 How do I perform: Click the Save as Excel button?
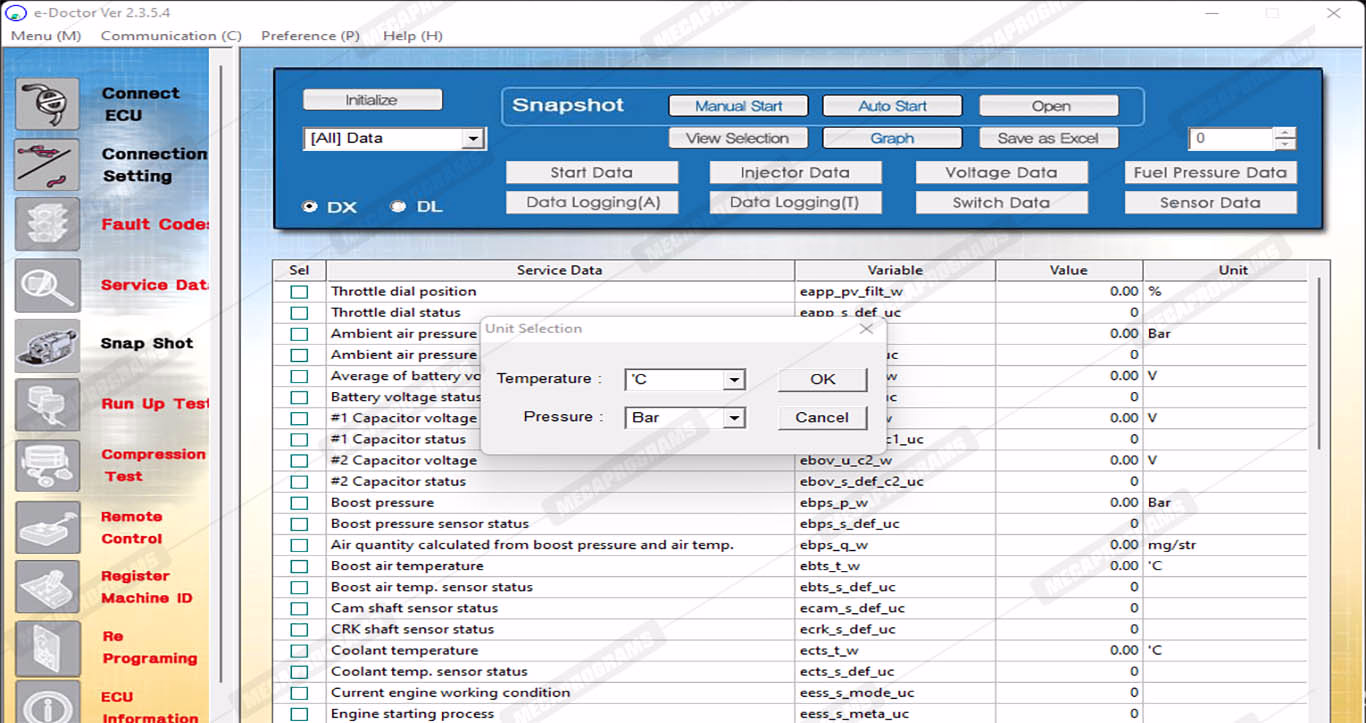coord(1047,139)
